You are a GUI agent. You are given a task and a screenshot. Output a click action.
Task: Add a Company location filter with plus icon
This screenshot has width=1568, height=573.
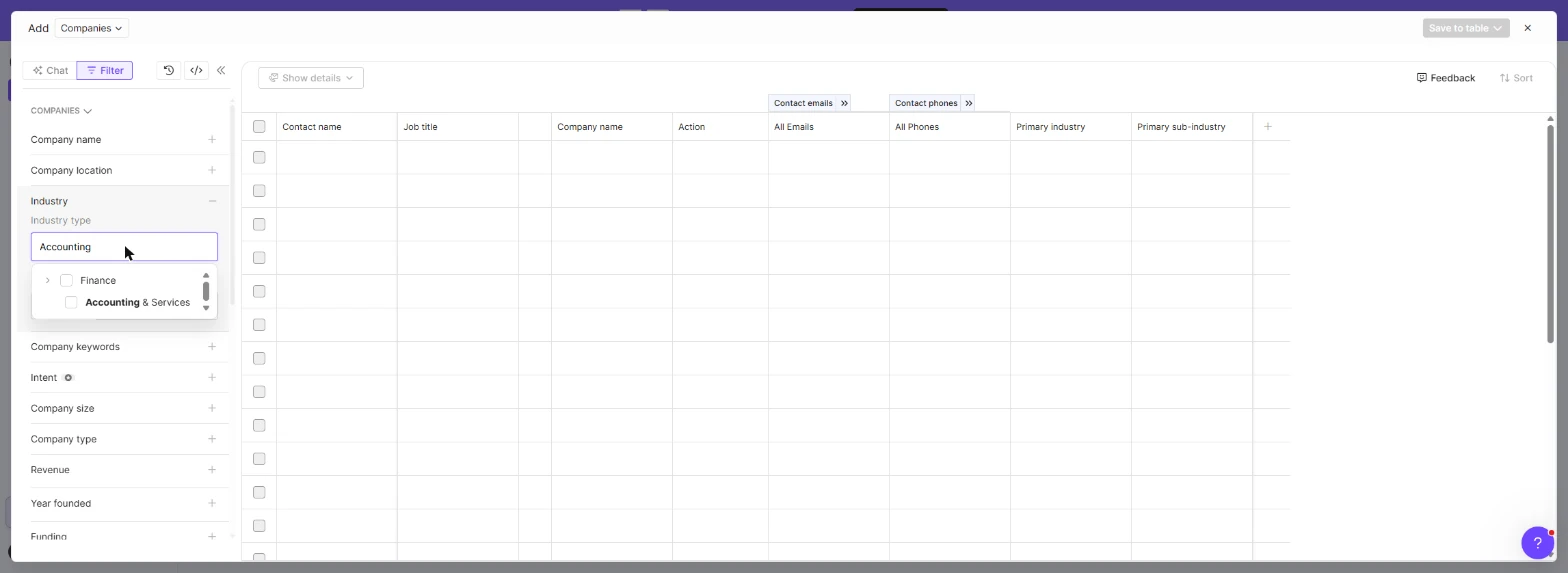[212, 170]
